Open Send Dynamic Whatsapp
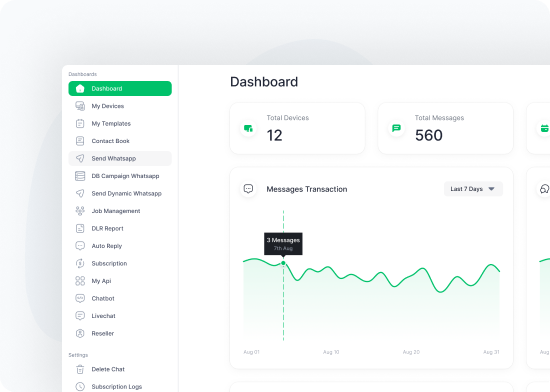Image resolution: width=550 pixels, height=392 pixels. [120, 194]
